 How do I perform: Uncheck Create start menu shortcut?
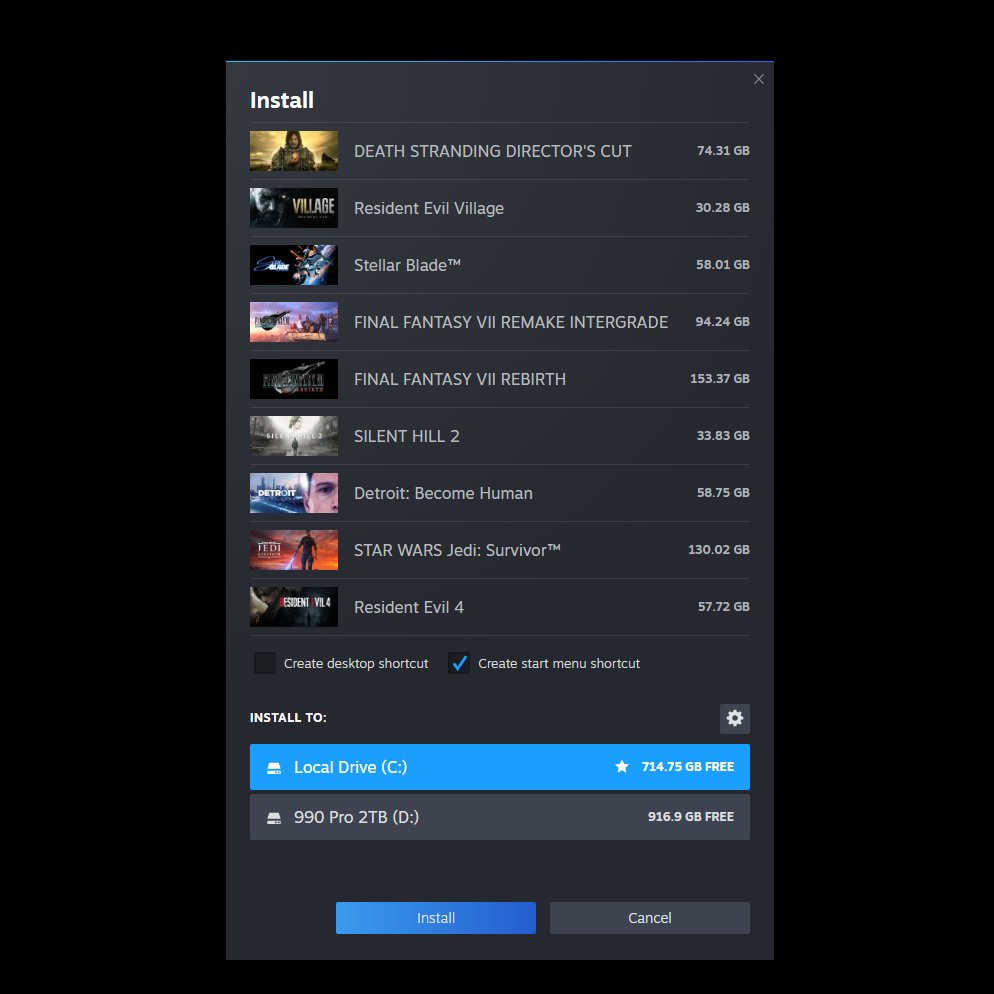pyautogui.click(x=458, y=663)
